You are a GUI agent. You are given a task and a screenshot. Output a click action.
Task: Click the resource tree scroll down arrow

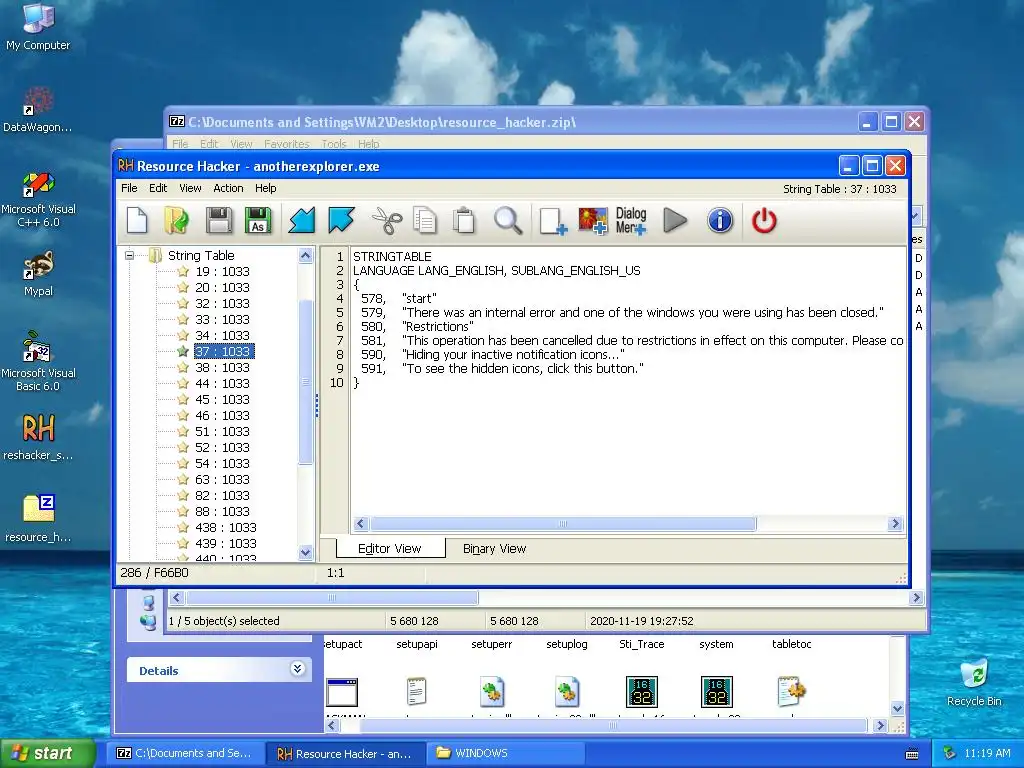pyautogui.click(x=305, y=552)
